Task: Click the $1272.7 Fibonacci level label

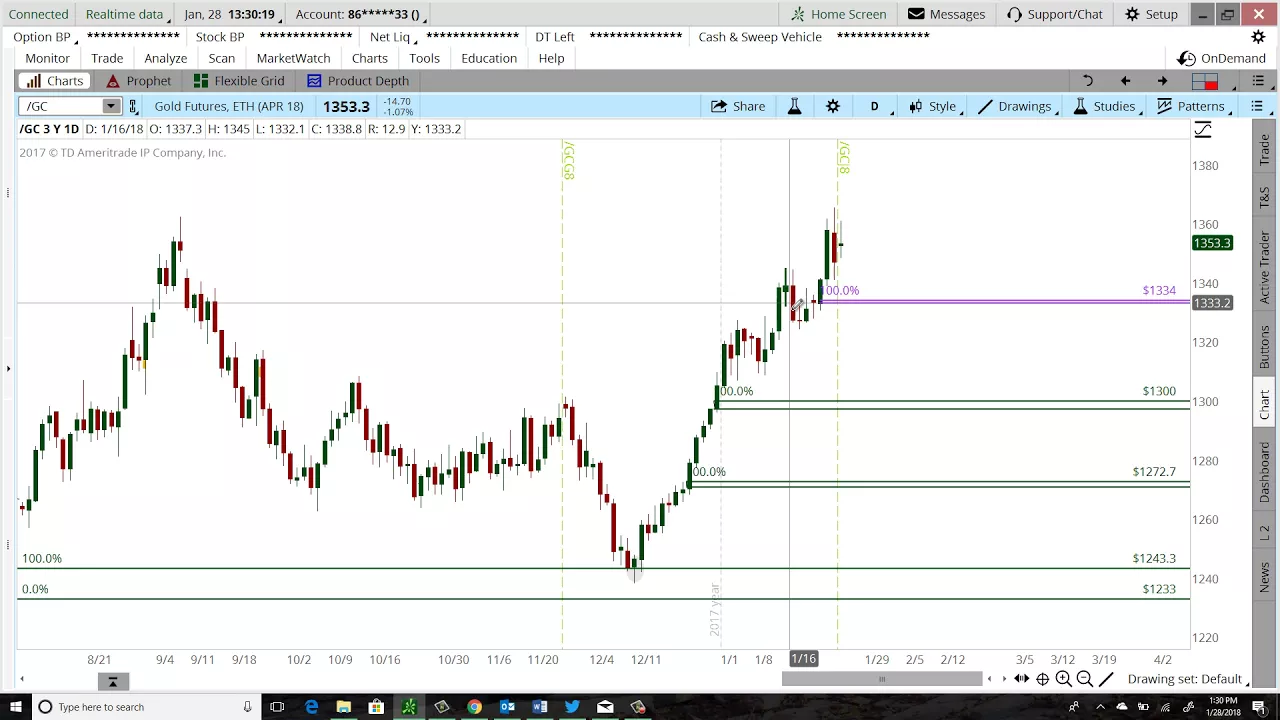Action: point(1154,472)
